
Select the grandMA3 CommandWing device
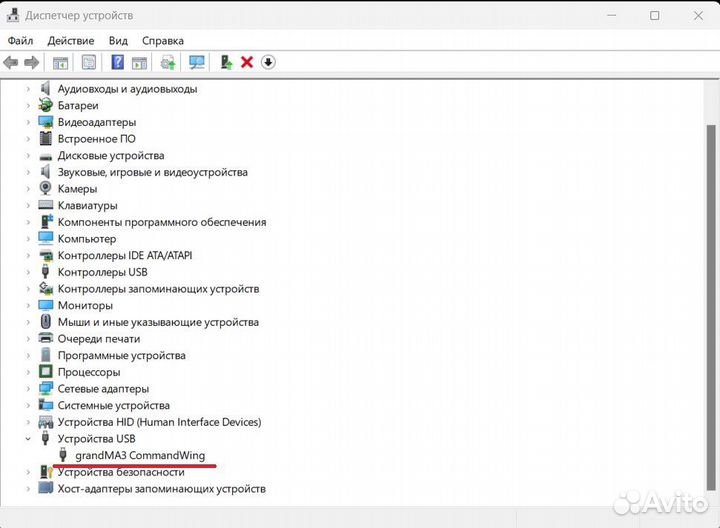click(x=139, y=455)
